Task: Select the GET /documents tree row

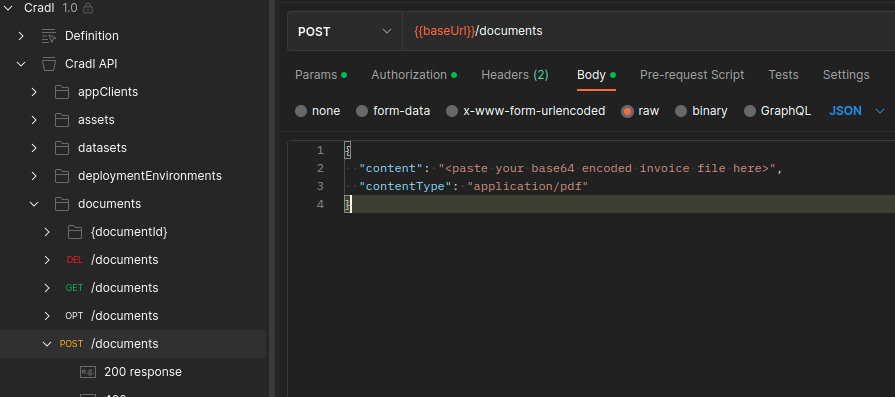Action: pos(133,288)
